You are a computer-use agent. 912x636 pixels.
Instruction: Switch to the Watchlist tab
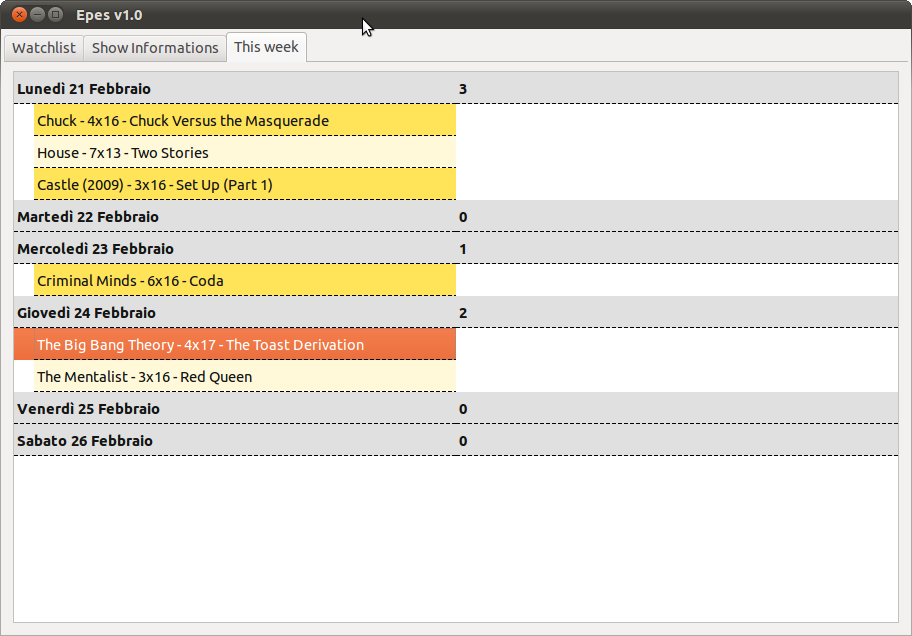pyautogui.click(x=44, y=48)
